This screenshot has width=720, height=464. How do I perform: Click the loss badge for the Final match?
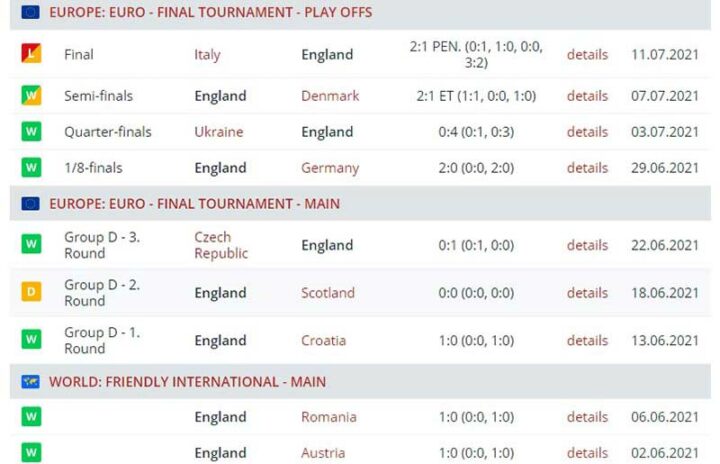31,54
